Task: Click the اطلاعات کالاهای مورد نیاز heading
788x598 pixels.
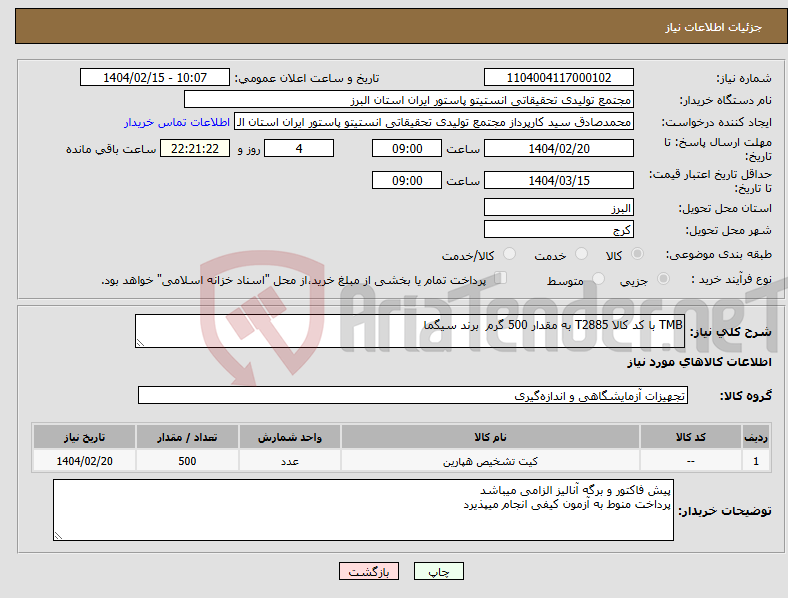Action: 699,362
